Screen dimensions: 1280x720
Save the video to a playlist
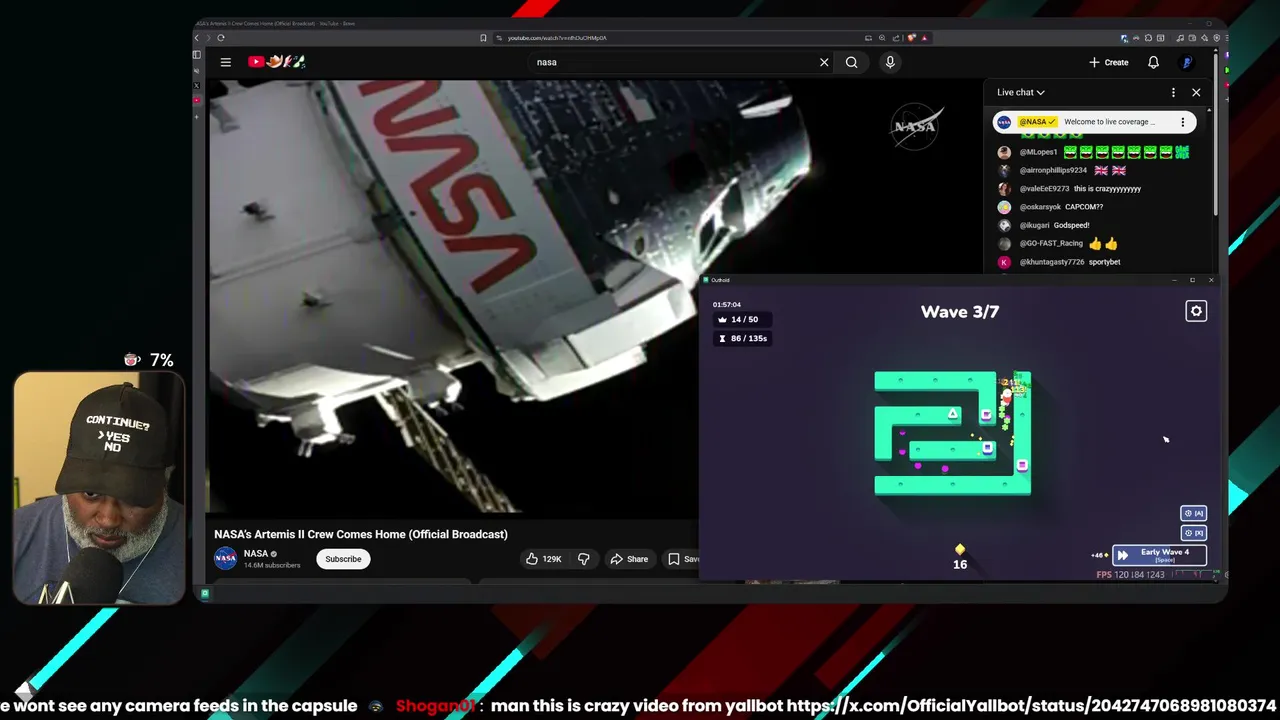pos(682,559)
